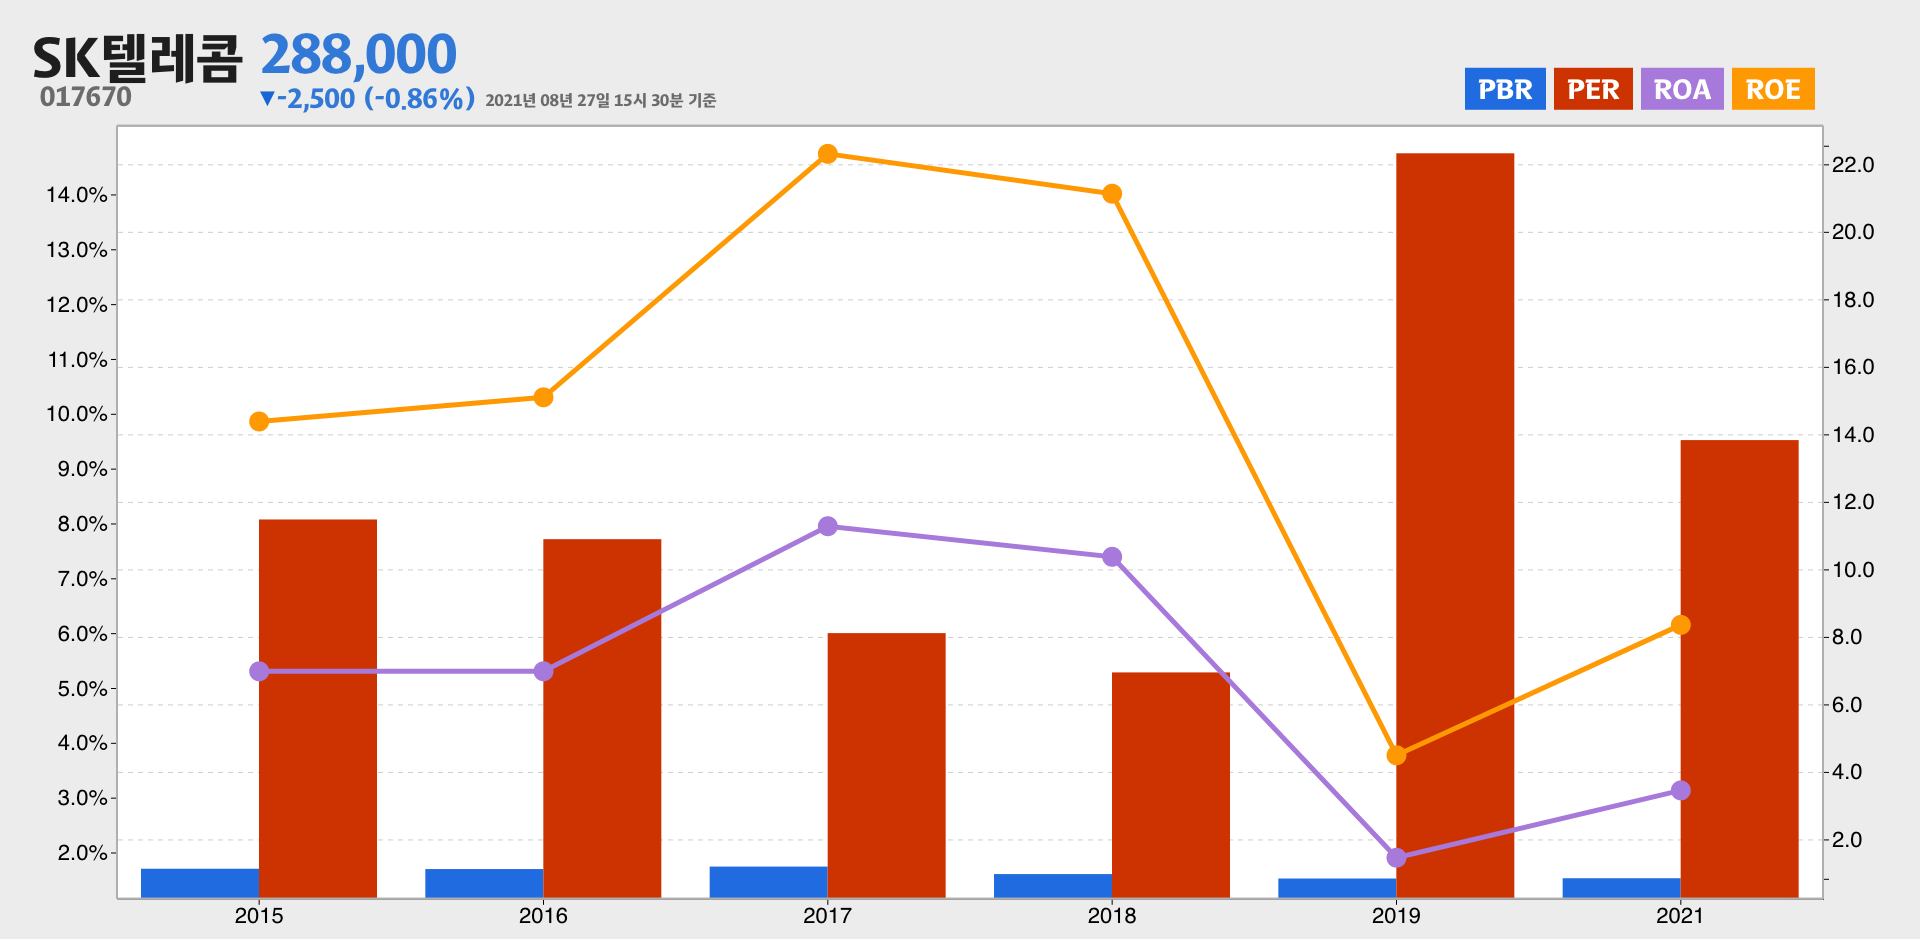
Task: Select the 2015 blue PBR bar
Action: 200,883
